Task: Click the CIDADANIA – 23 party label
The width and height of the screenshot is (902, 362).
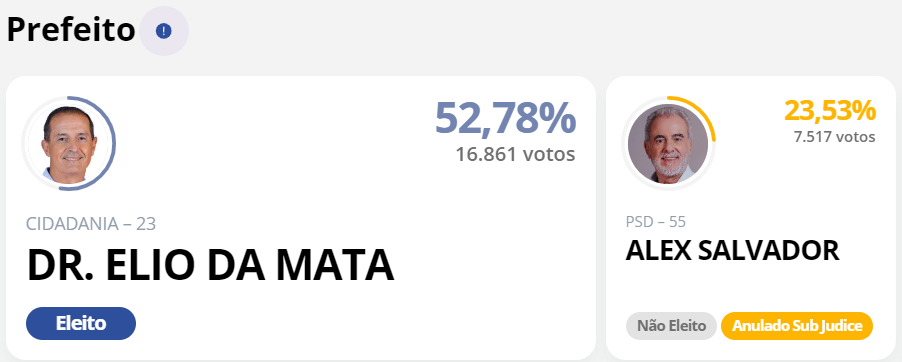Action: (x=91, y=224)
